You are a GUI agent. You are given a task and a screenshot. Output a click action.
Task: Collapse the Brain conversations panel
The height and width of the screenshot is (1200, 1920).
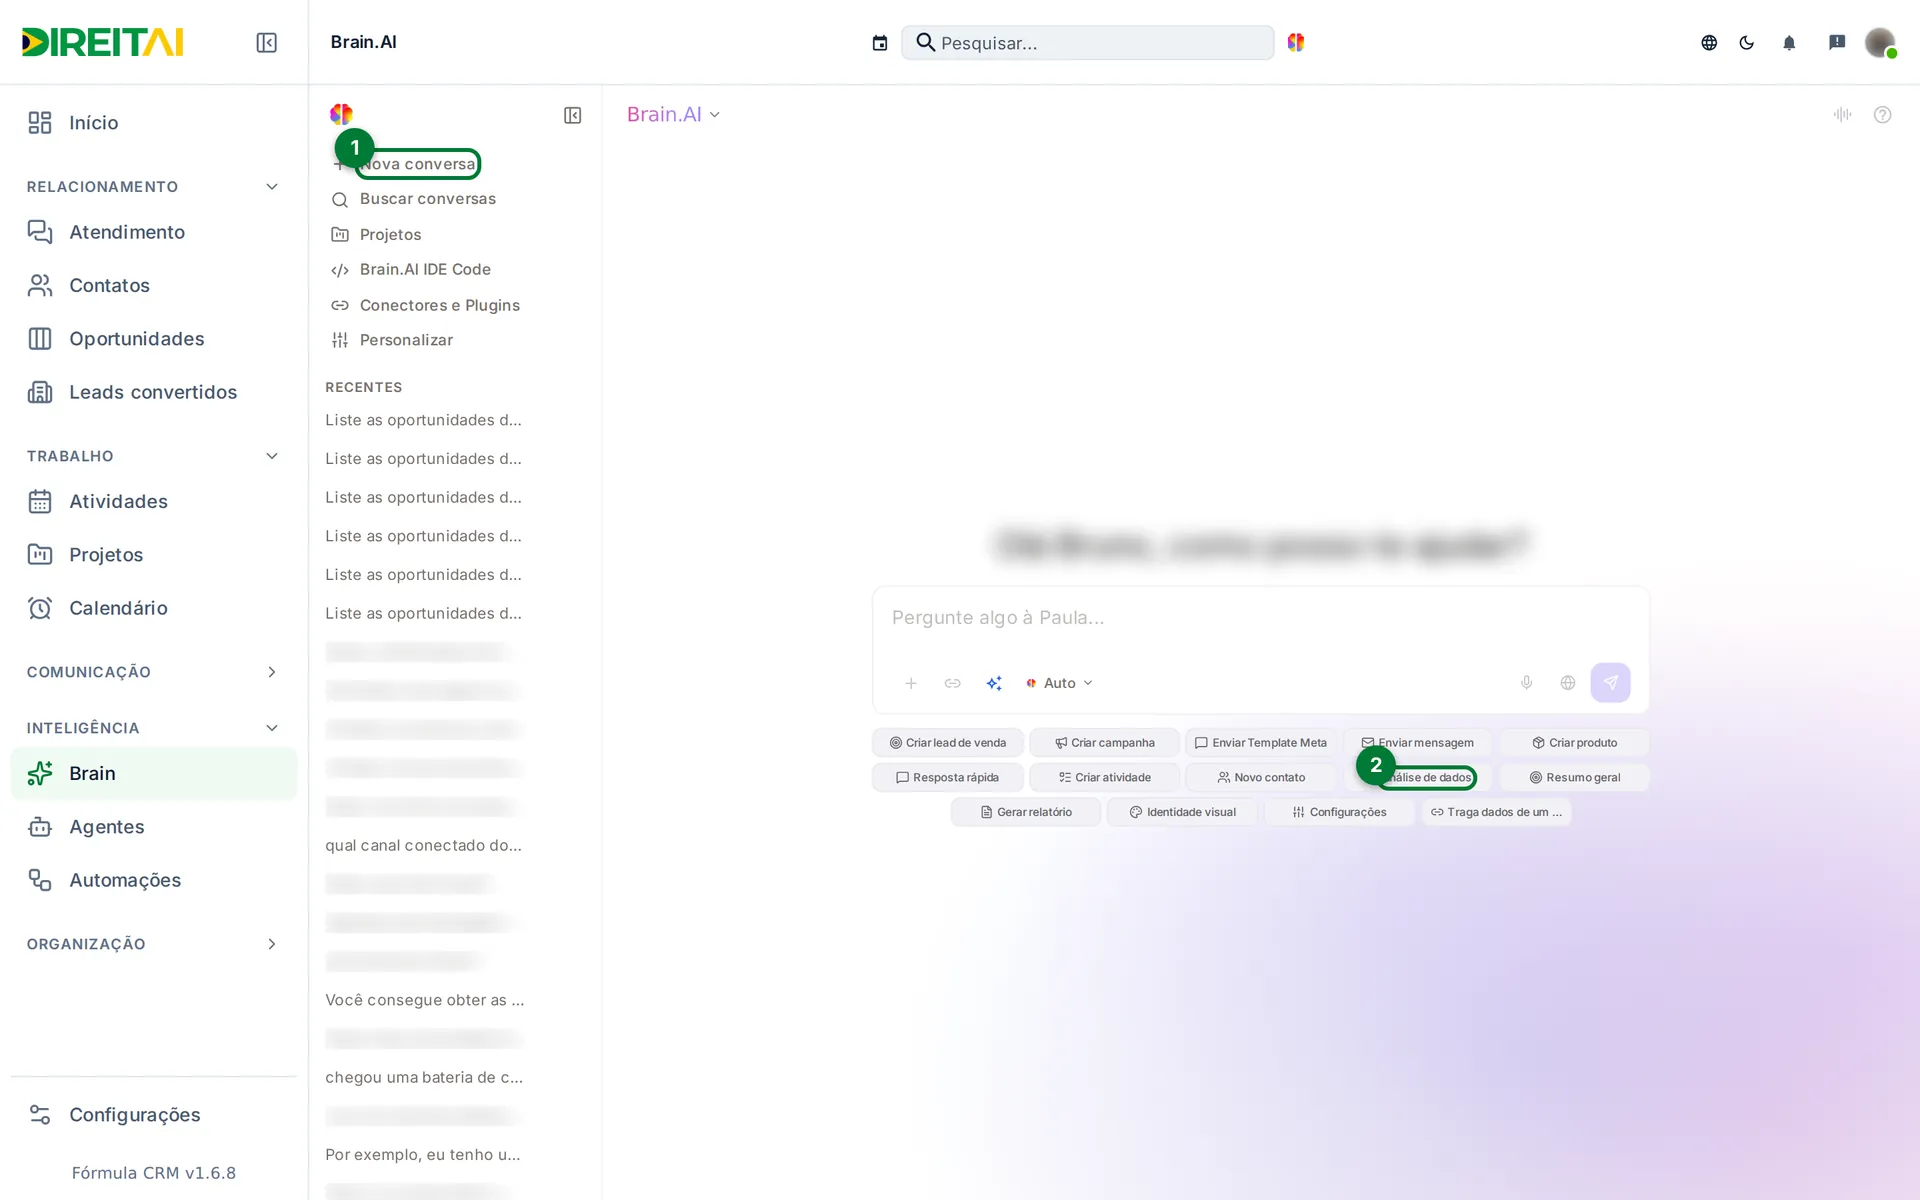573,116
